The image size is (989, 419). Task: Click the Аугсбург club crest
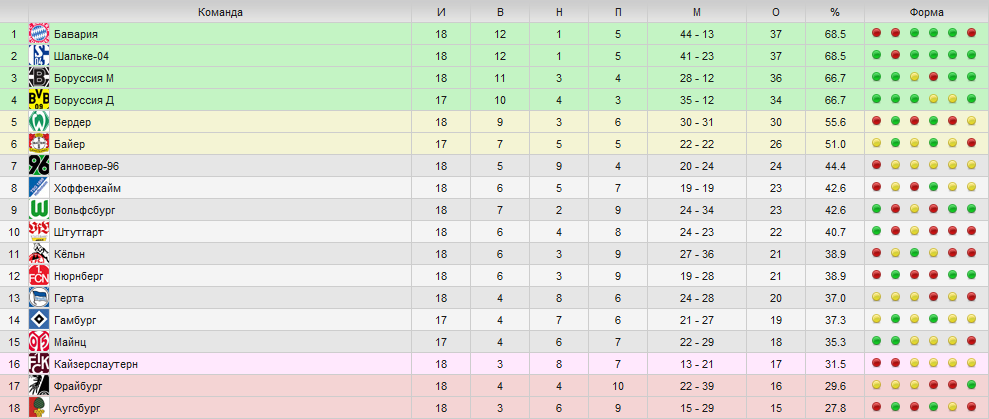pos(39,408)
